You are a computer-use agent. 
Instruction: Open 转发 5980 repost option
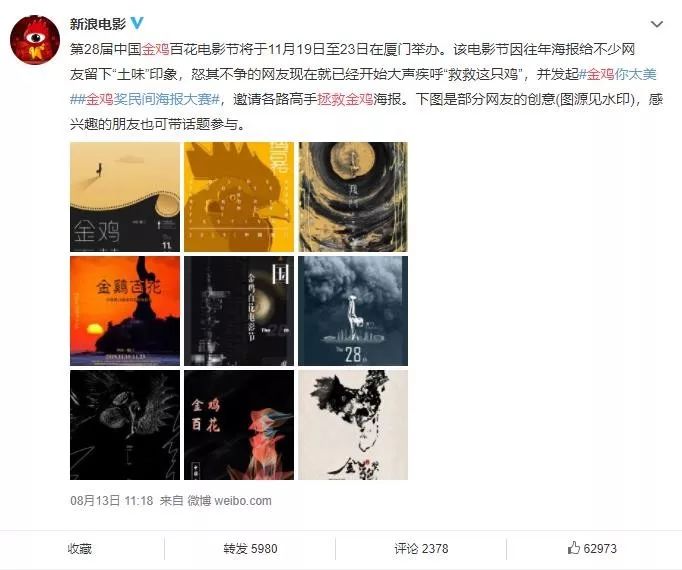250,549
